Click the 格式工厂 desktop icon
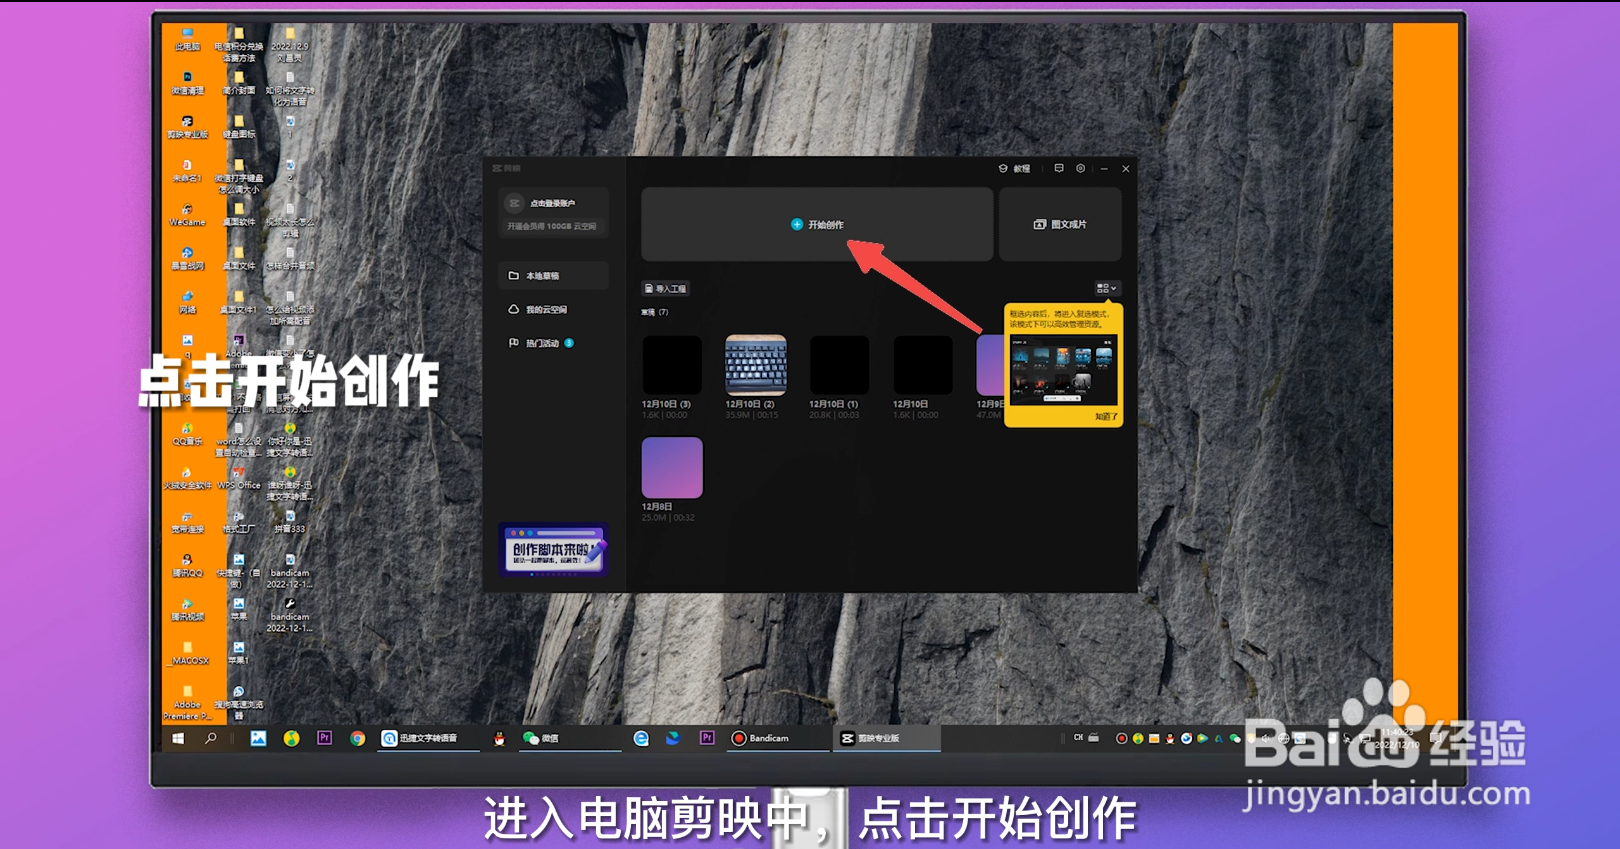Screen dimensions: 1620x849 click(239, 522)
